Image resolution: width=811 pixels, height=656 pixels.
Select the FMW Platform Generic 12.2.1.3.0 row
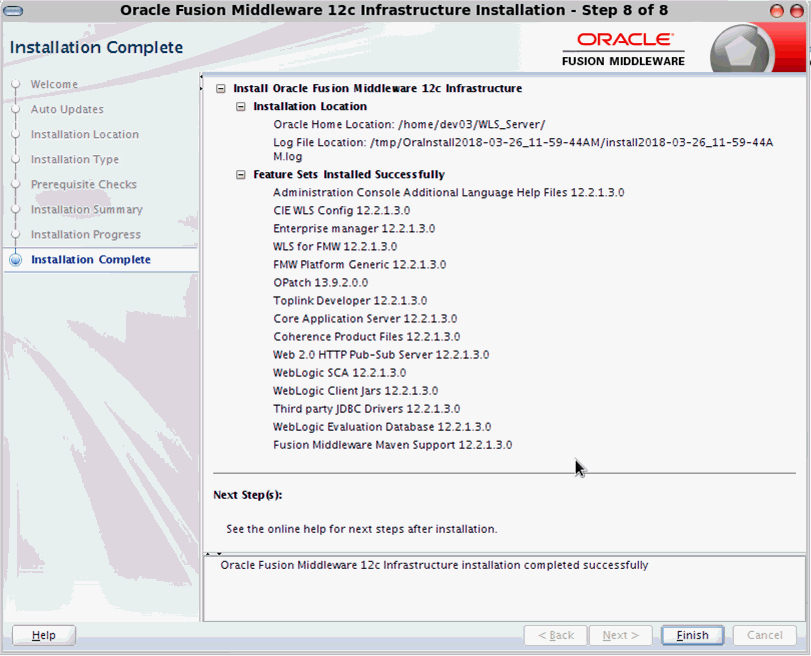point(359,265)
